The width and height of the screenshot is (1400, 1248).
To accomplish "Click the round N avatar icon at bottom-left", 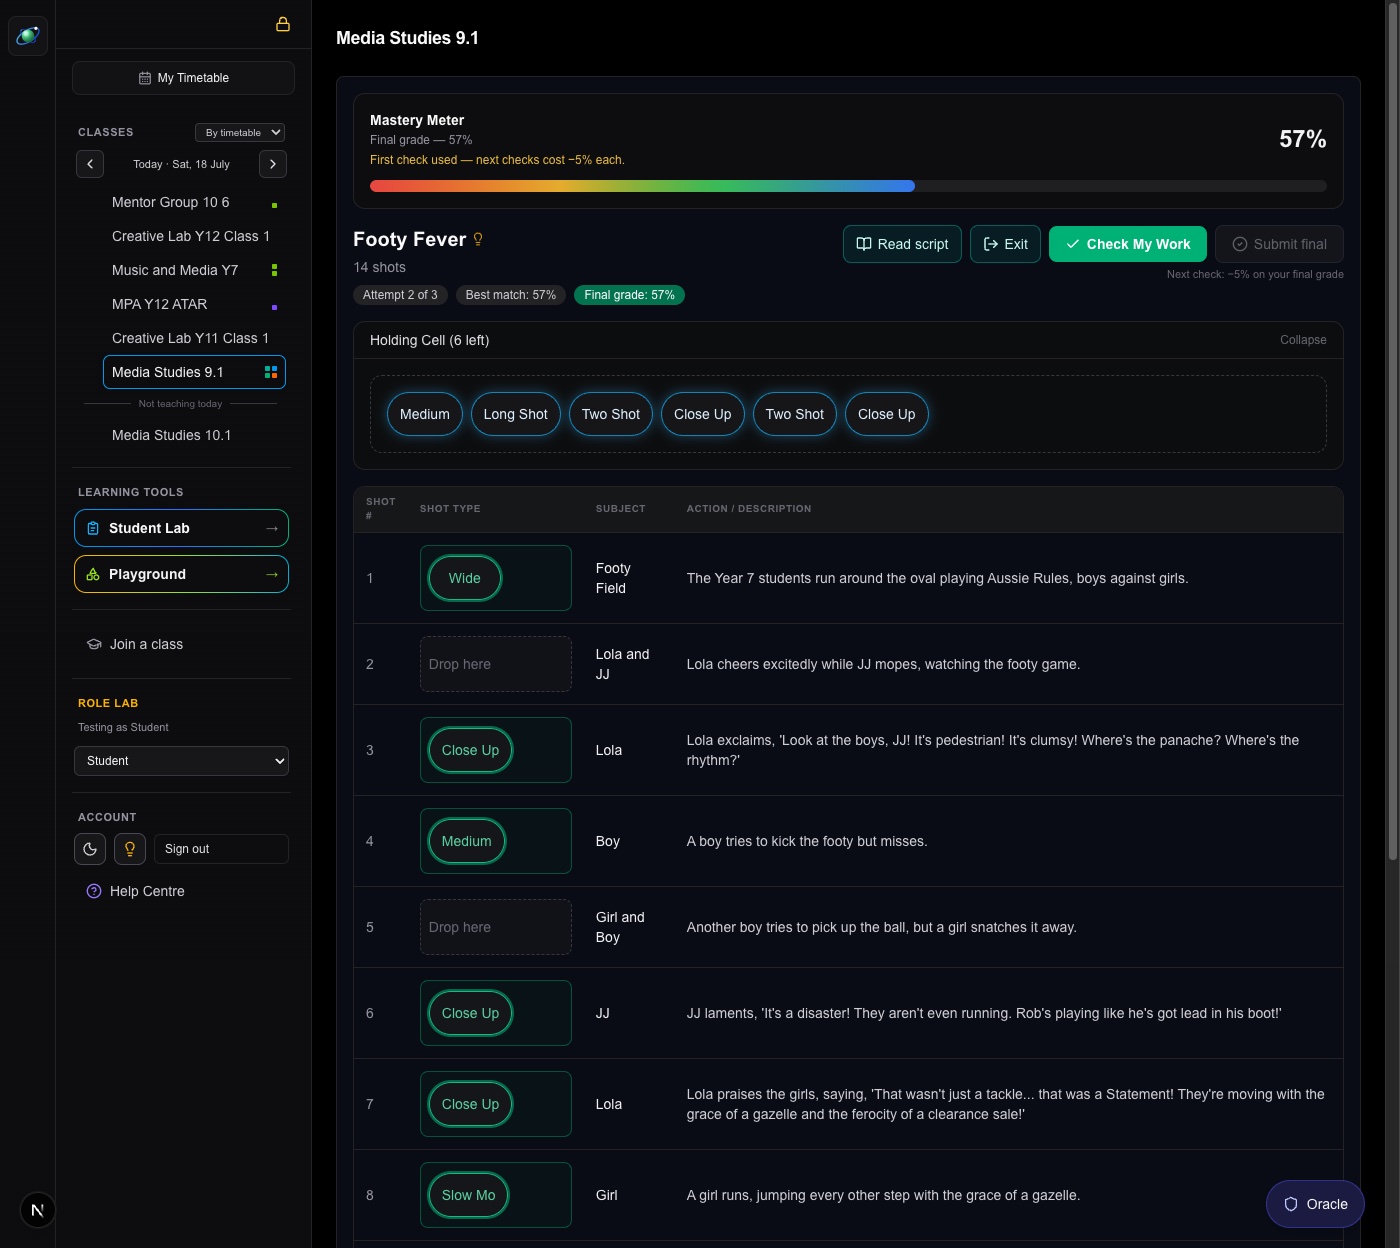I will pyautogui.click(x=37, y=1210).
